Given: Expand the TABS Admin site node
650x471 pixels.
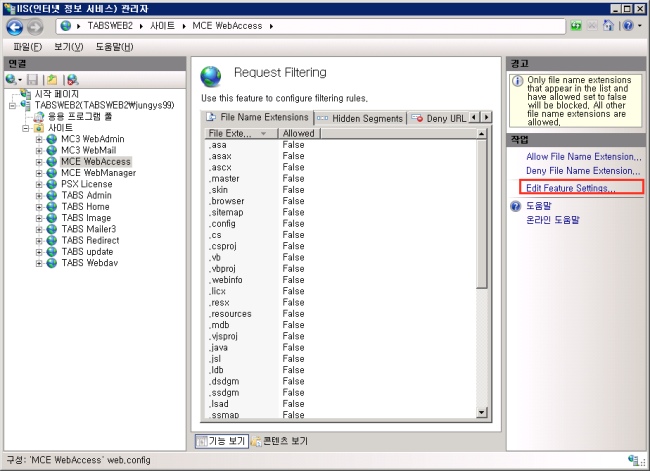Looking at the screenshot, I should (39, 196).
